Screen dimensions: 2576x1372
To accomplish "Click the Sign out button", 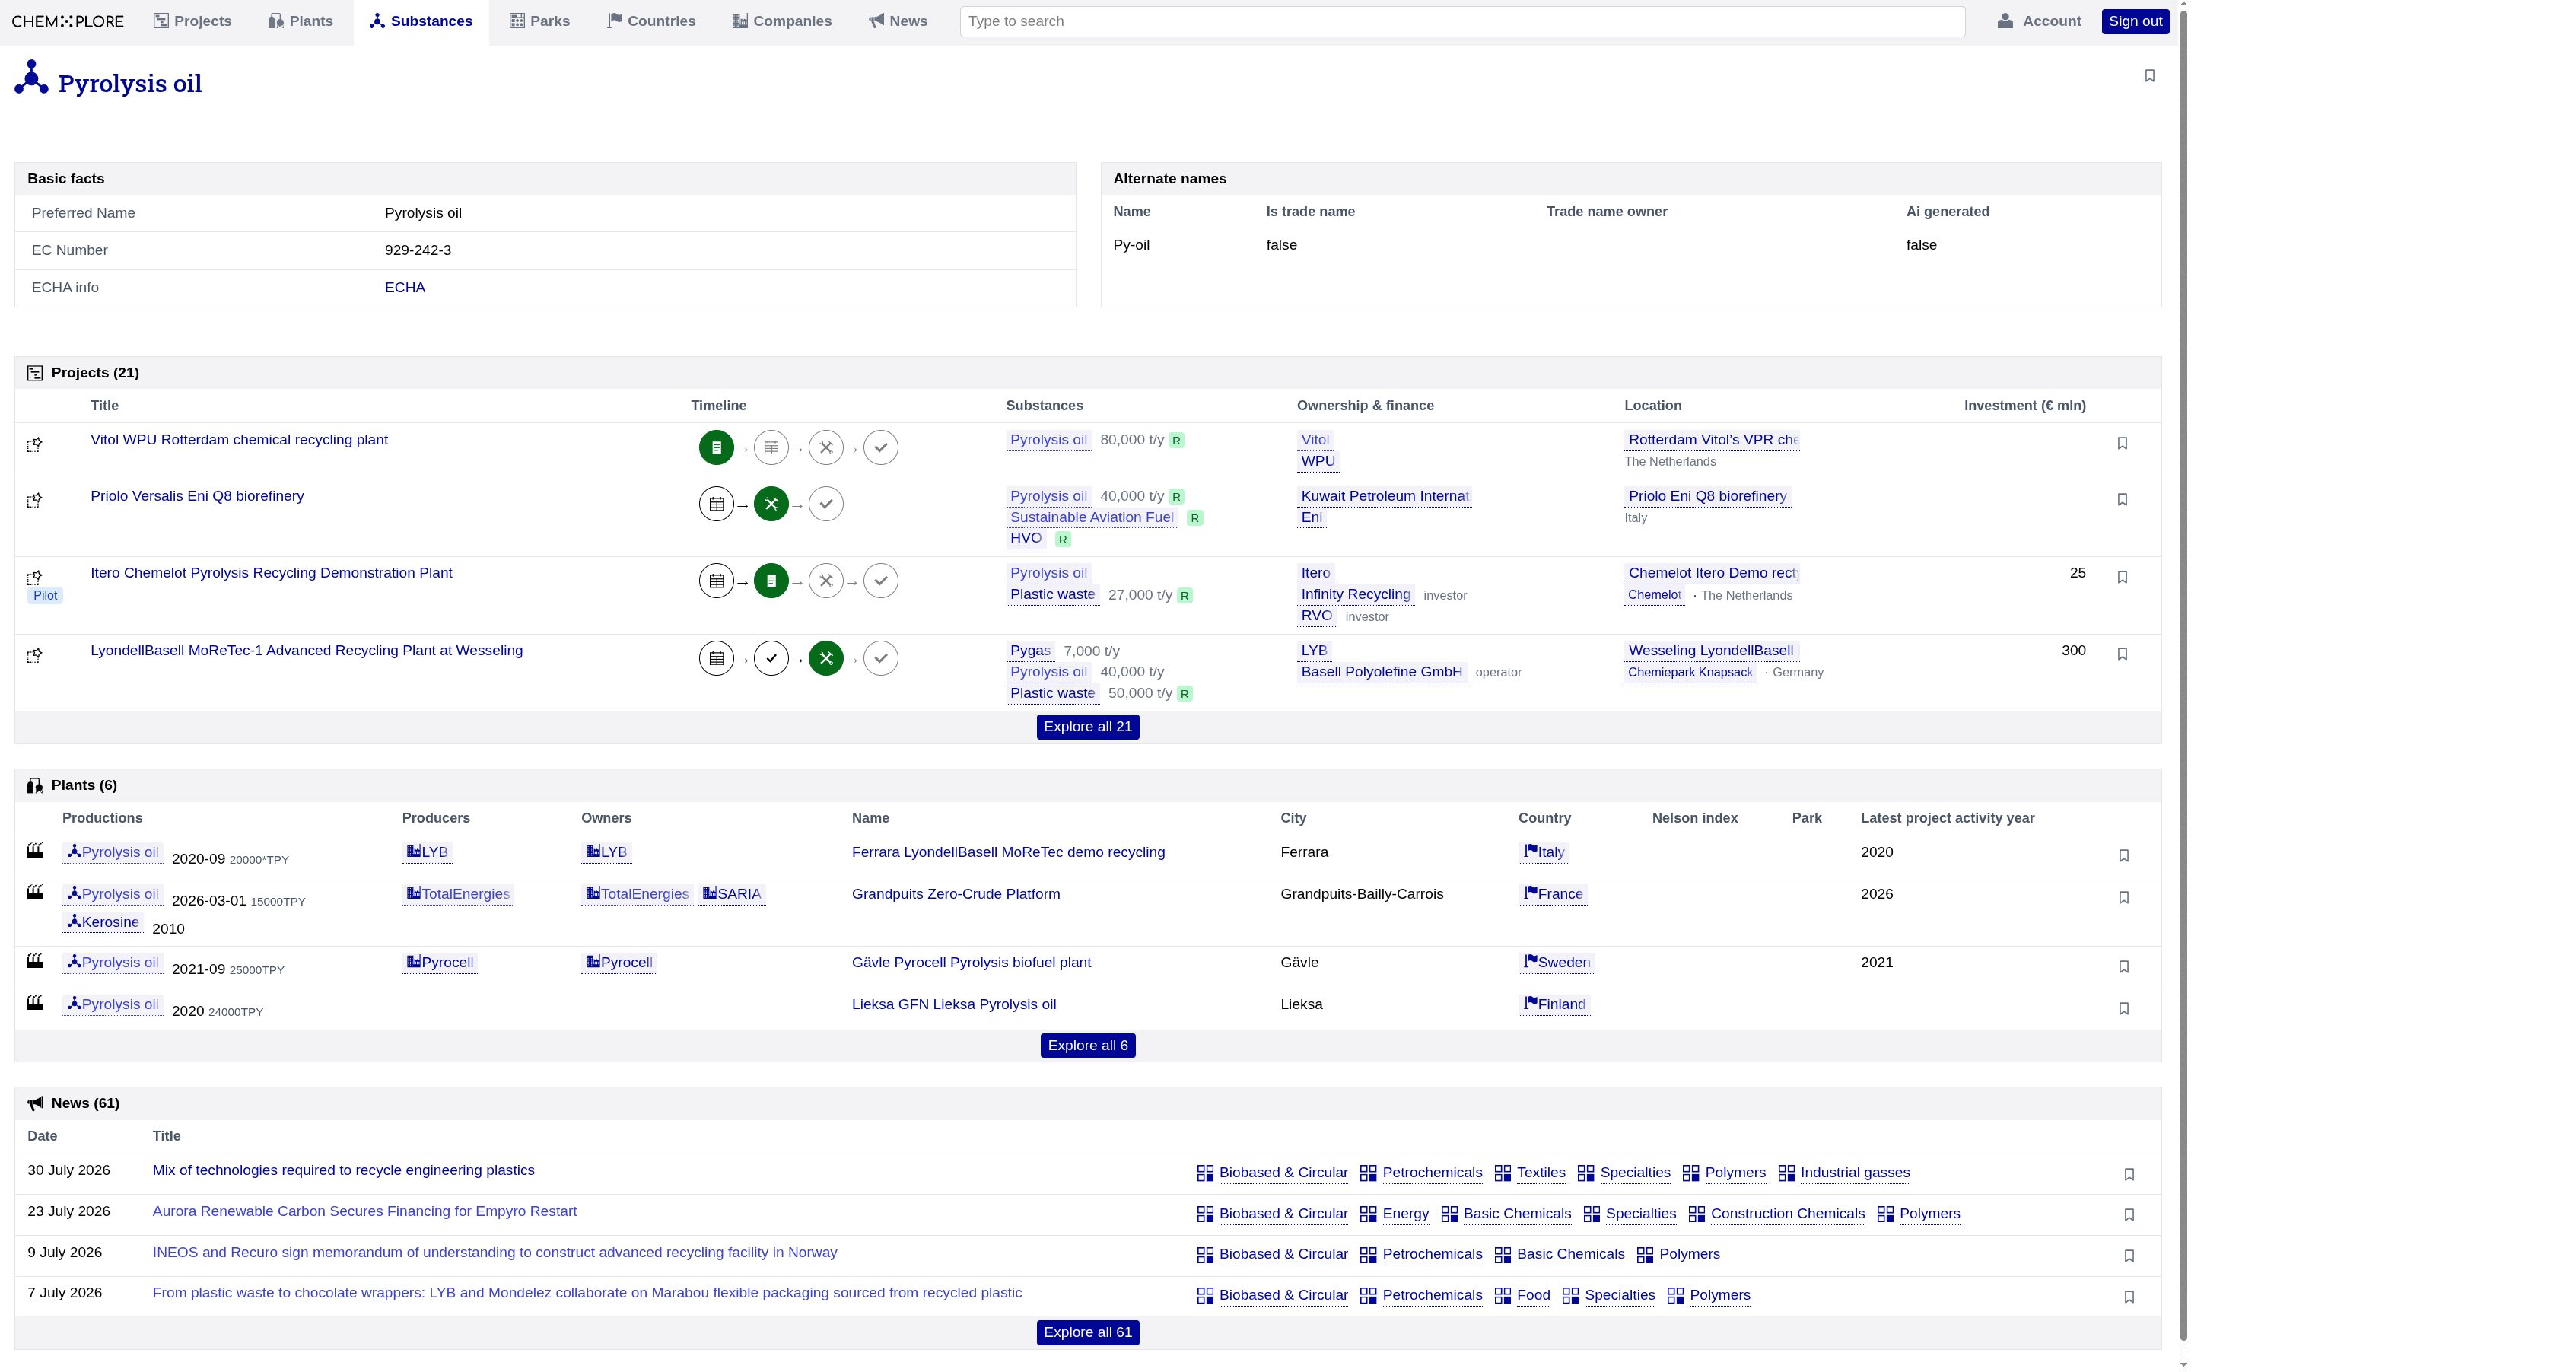I will pos(2135,21).
